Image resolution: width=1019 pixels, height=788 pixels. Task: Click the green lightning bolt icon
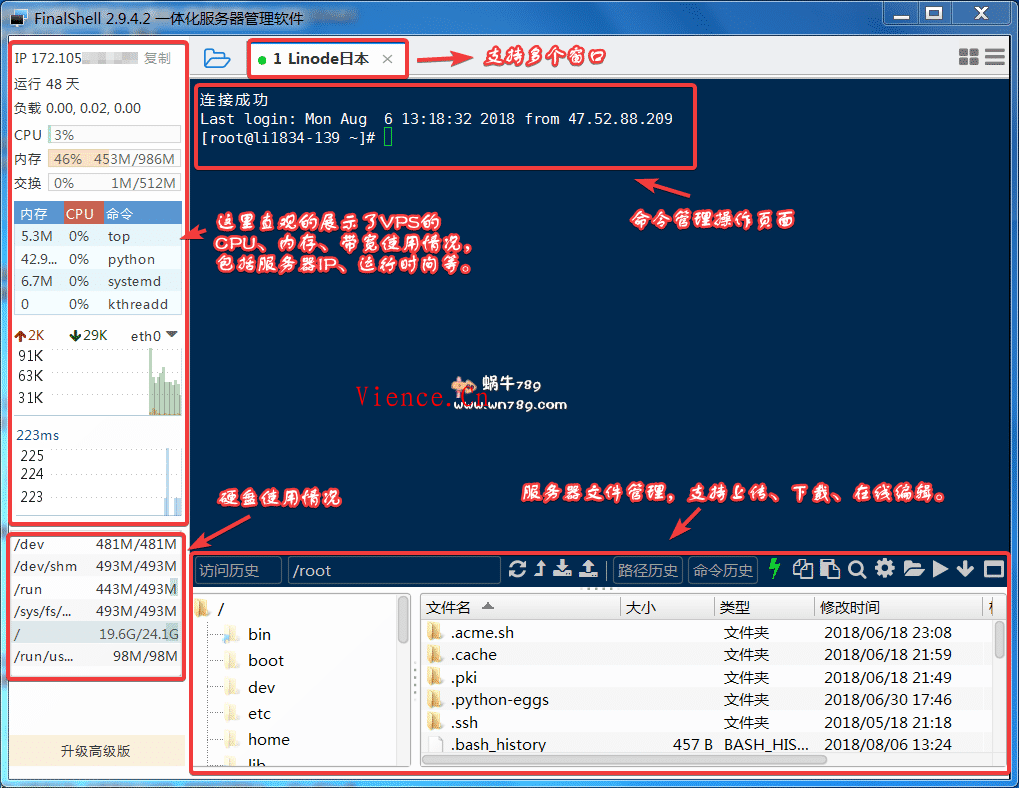pyautogui.click(x=774, y=569)
